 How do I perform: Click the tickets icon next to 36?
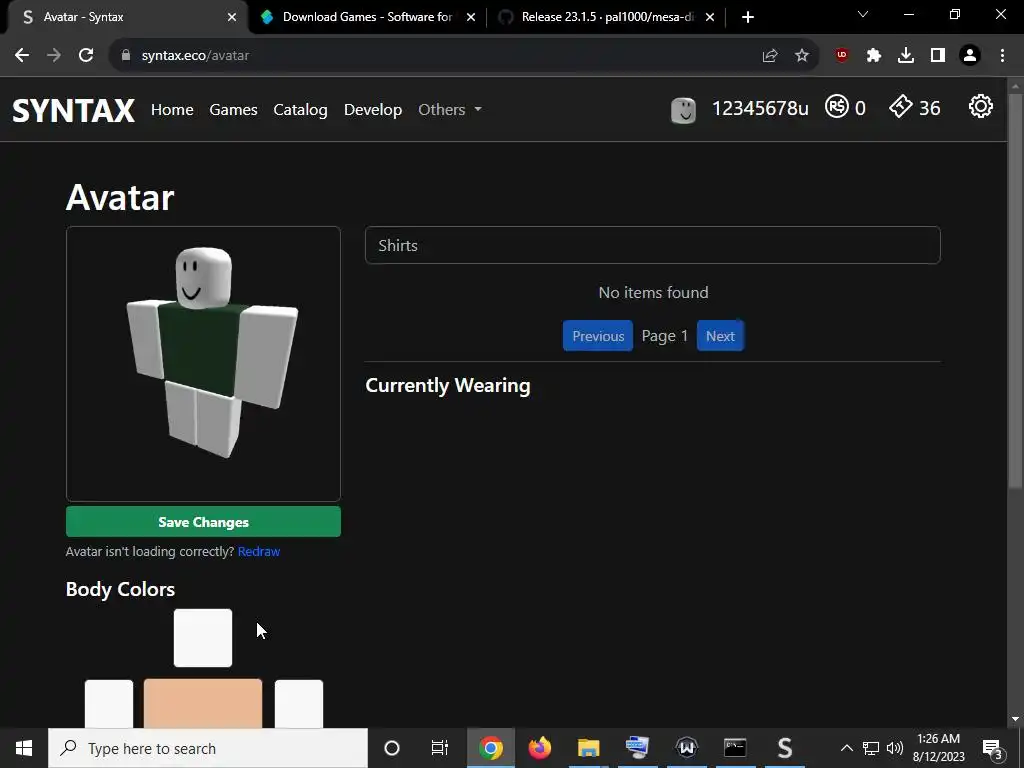(901, 106)
